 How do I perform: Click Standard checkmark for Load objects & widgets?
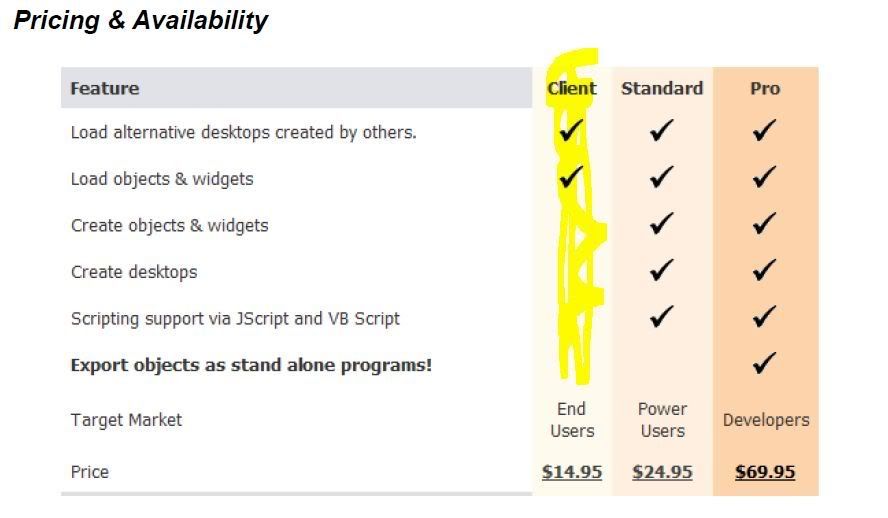[x=661, y=177]
